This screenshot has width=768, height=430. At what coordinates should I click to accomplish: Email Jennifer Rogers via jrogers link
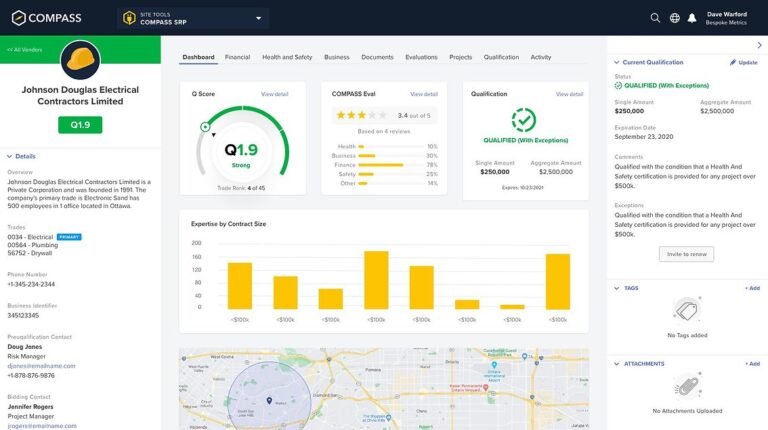point(42,426)
